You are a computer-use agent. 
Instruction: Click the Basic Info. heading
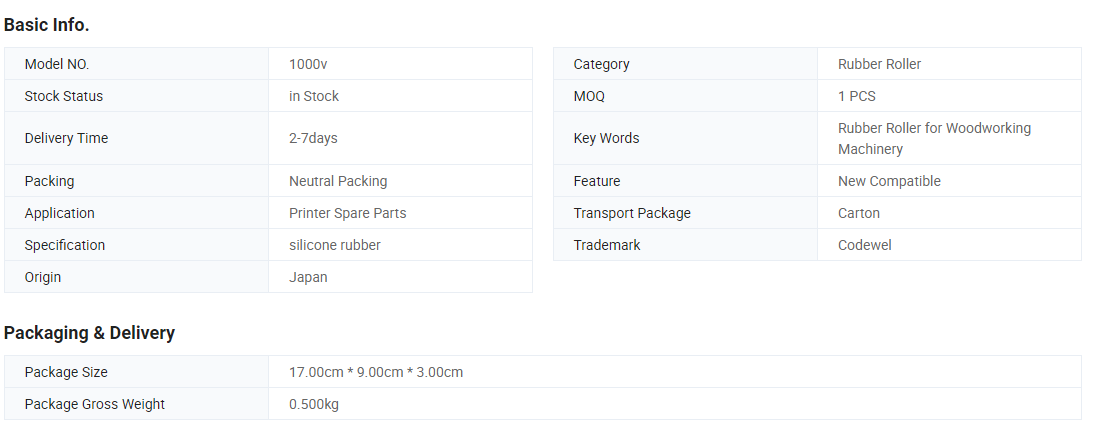click(x=46, y=25)
